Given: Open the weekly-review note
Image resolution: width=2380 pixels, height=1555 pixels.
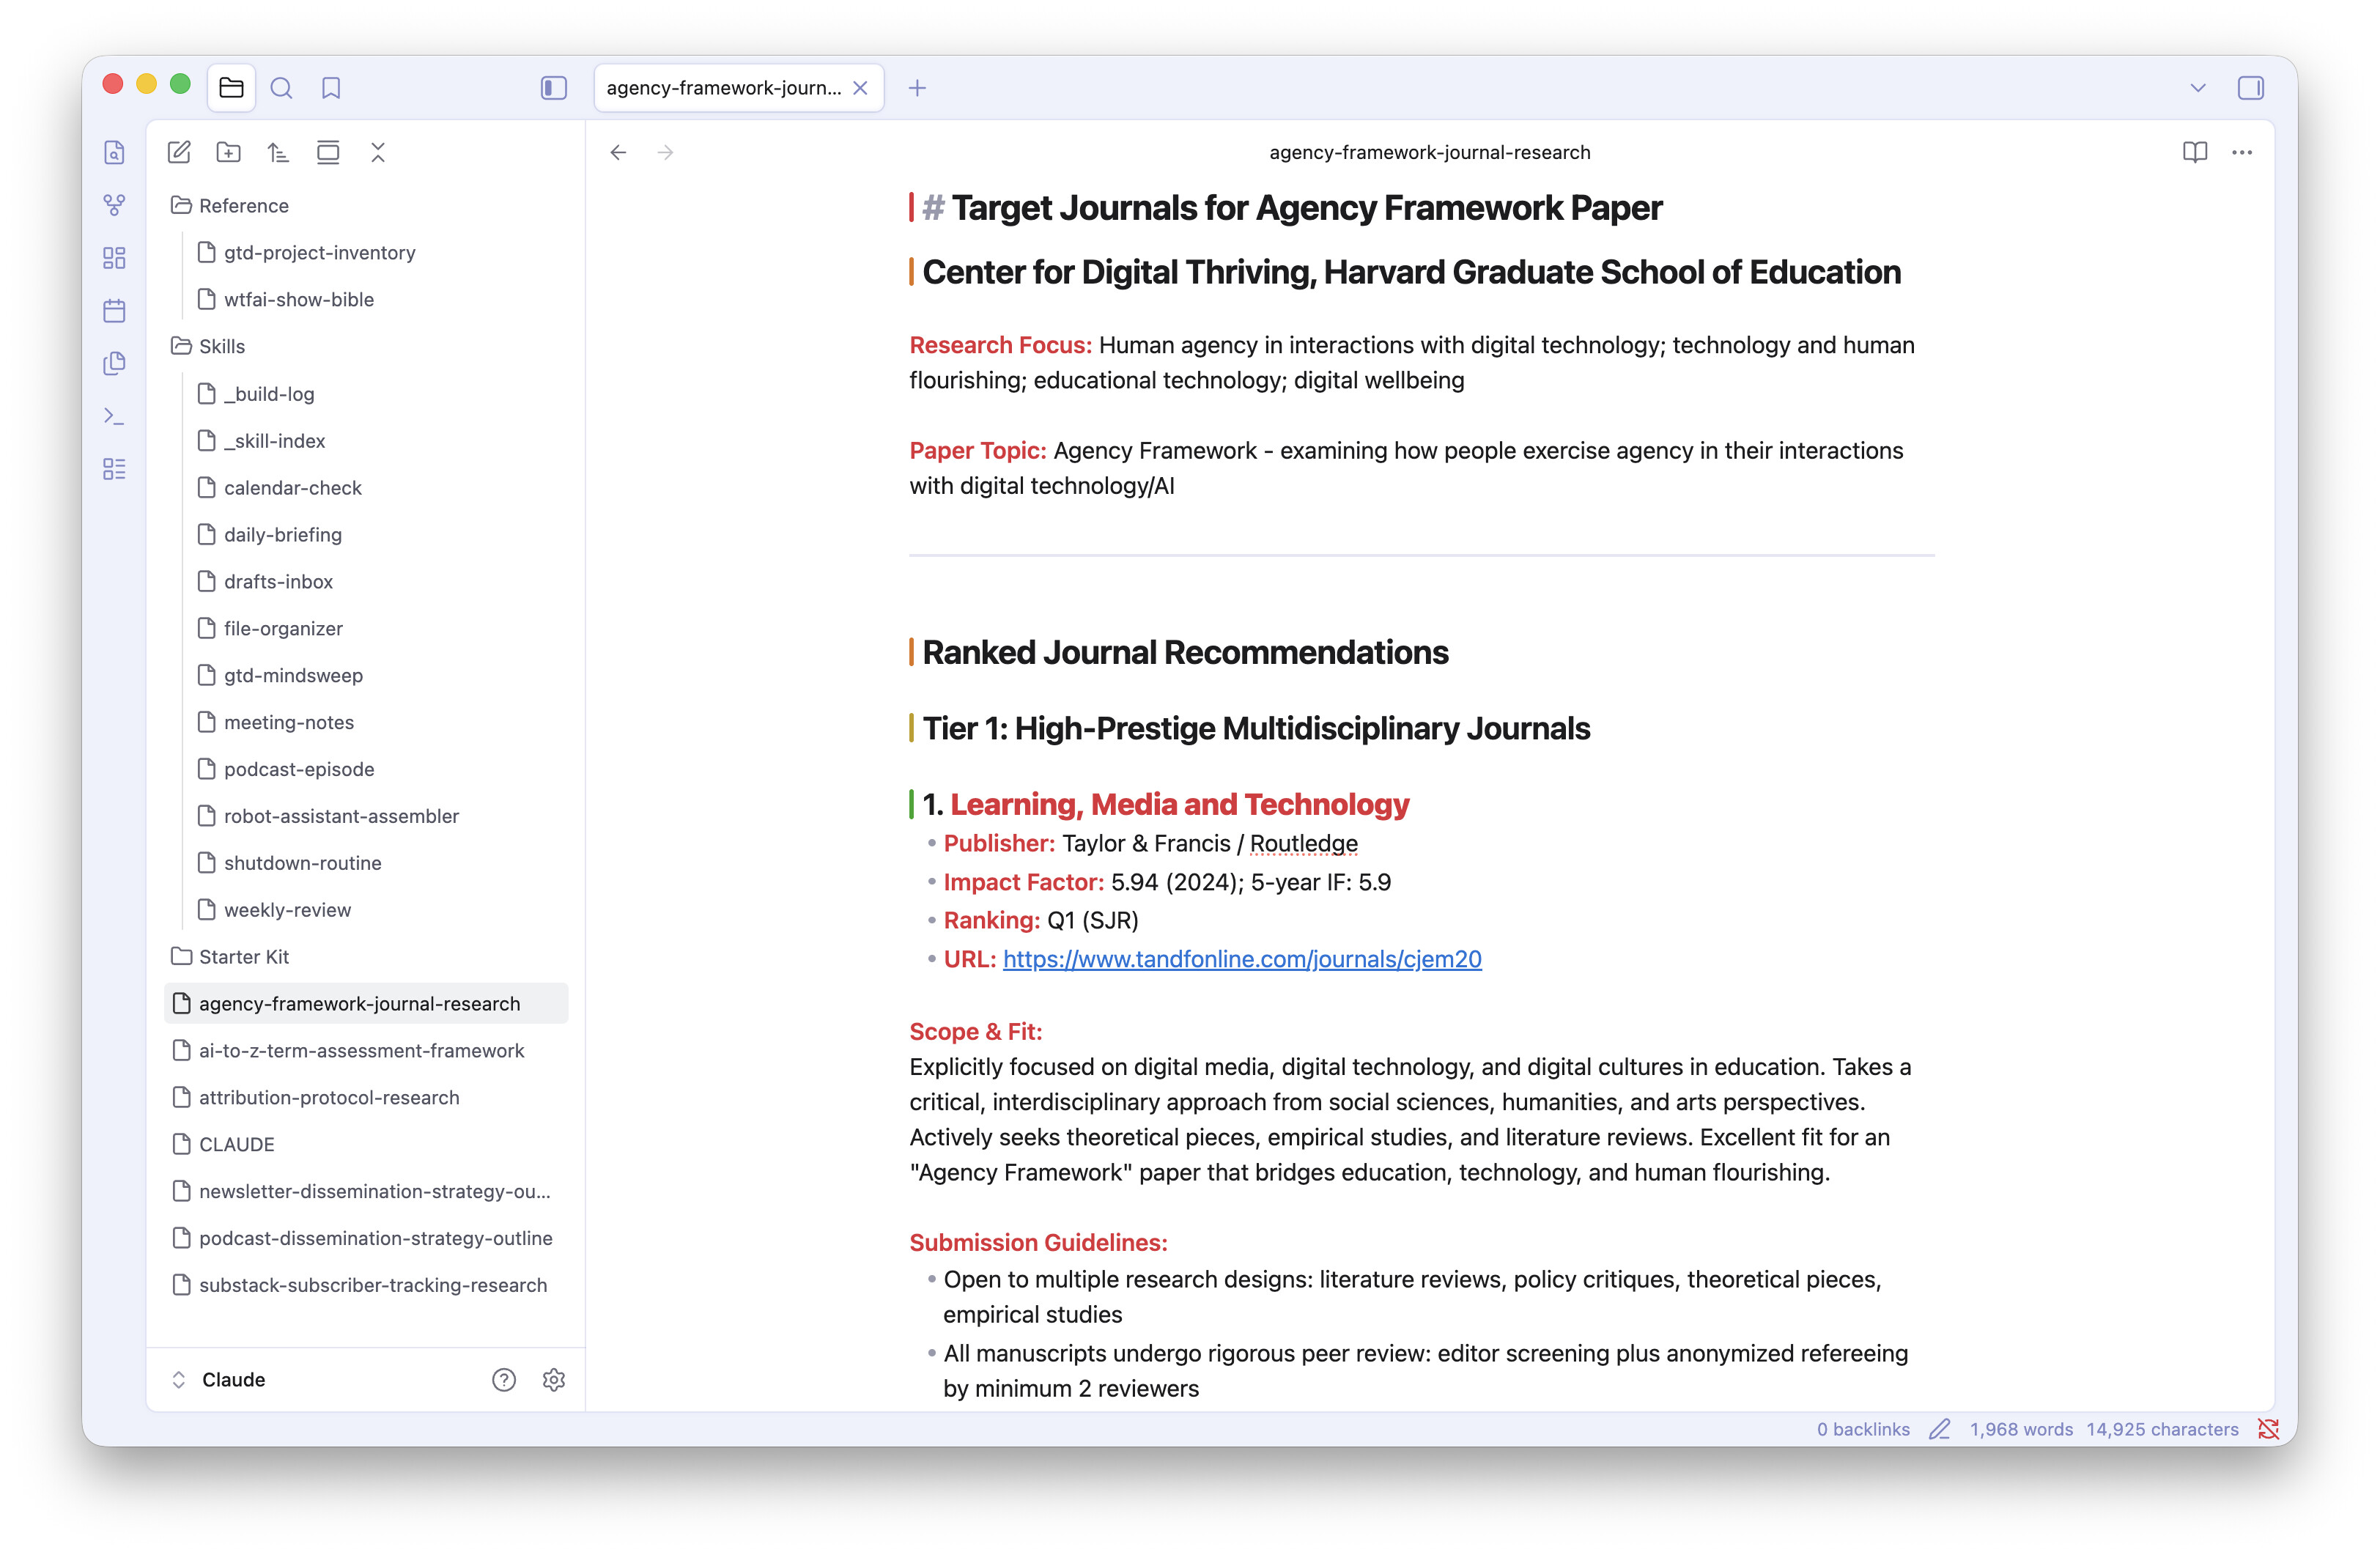Looking at the screenshot, I should coord(287,910).
